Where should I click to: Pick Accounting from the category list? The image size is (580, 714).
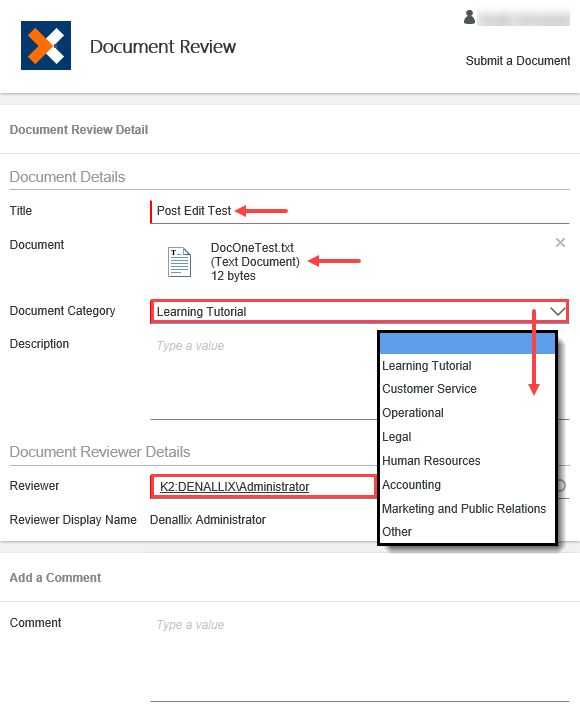pyautogui.click(x=411, y=484)
